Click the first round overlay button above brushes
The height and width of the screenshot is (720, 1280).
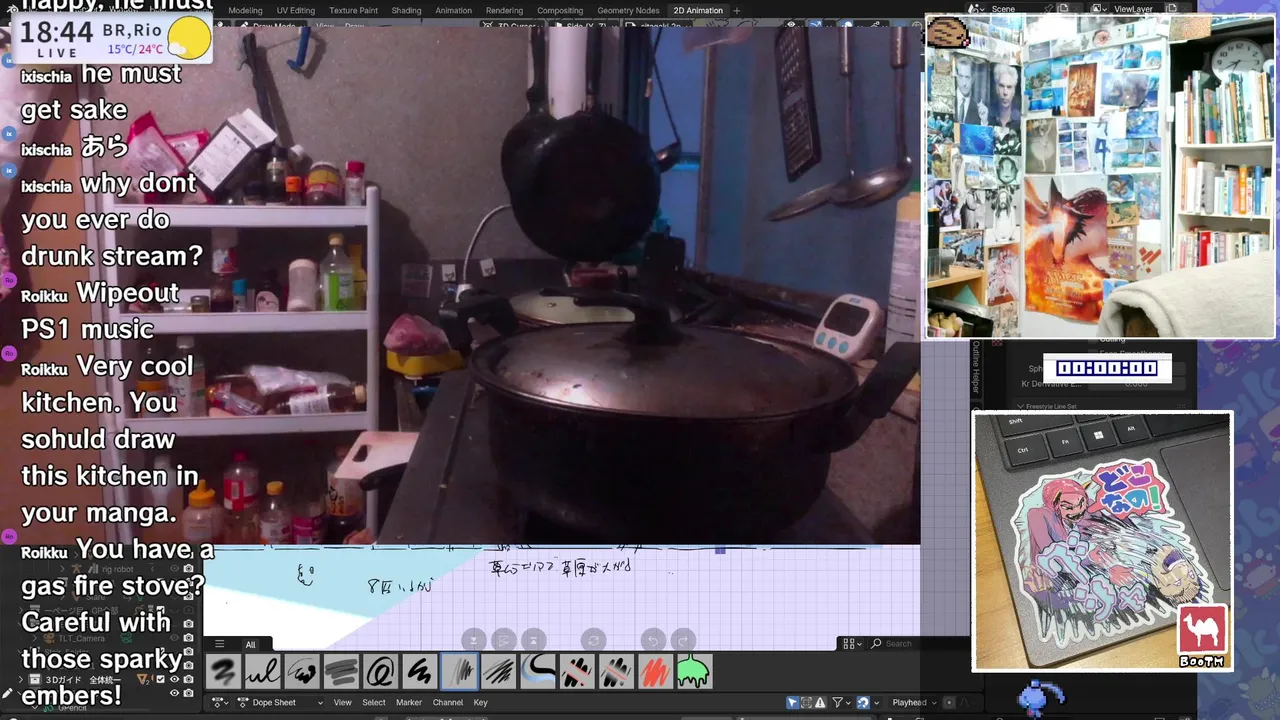click(473, 640)
